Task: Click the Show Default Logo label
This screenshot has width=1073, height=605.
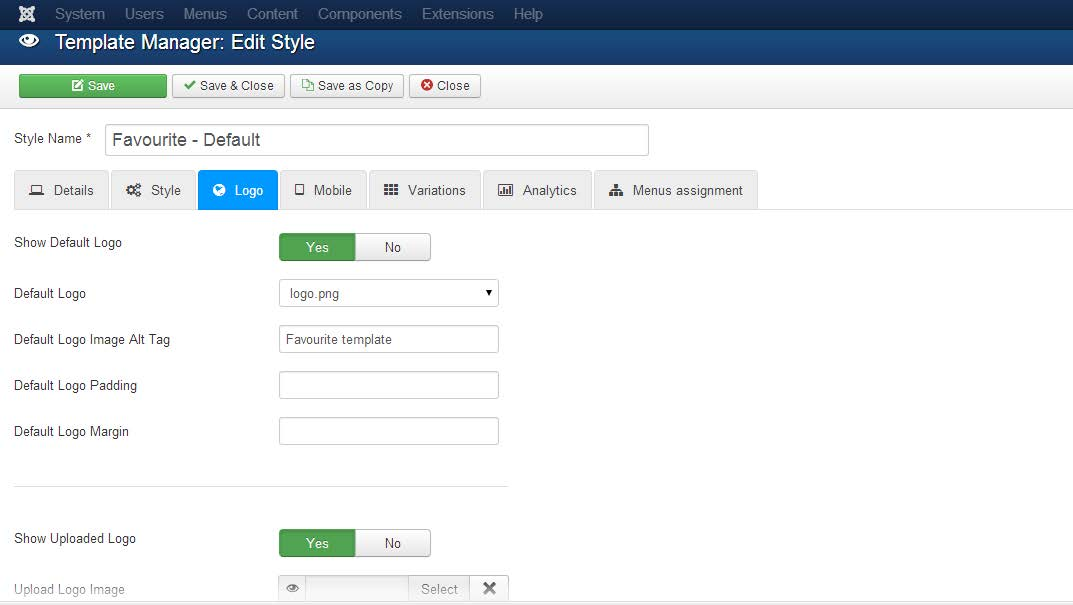Action: [68, 242]
